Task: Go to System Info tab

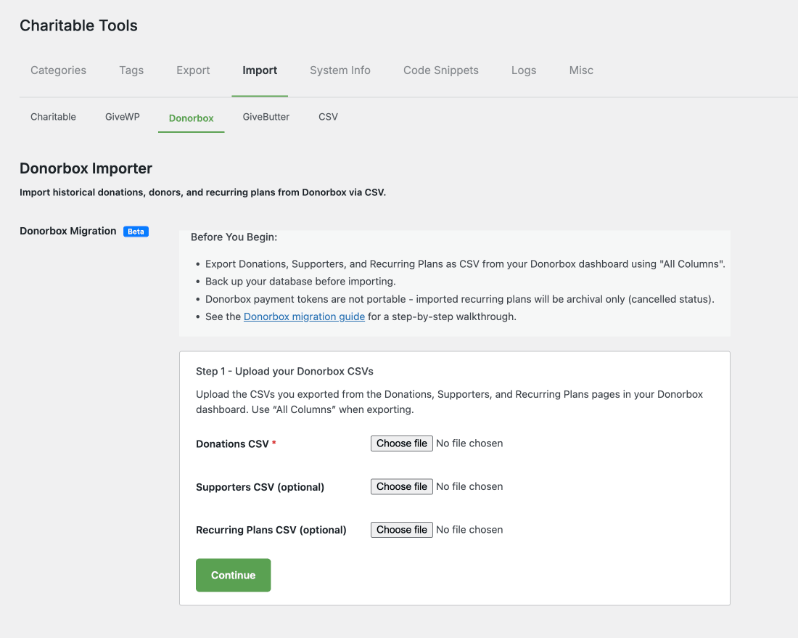Action: point(340,70)
